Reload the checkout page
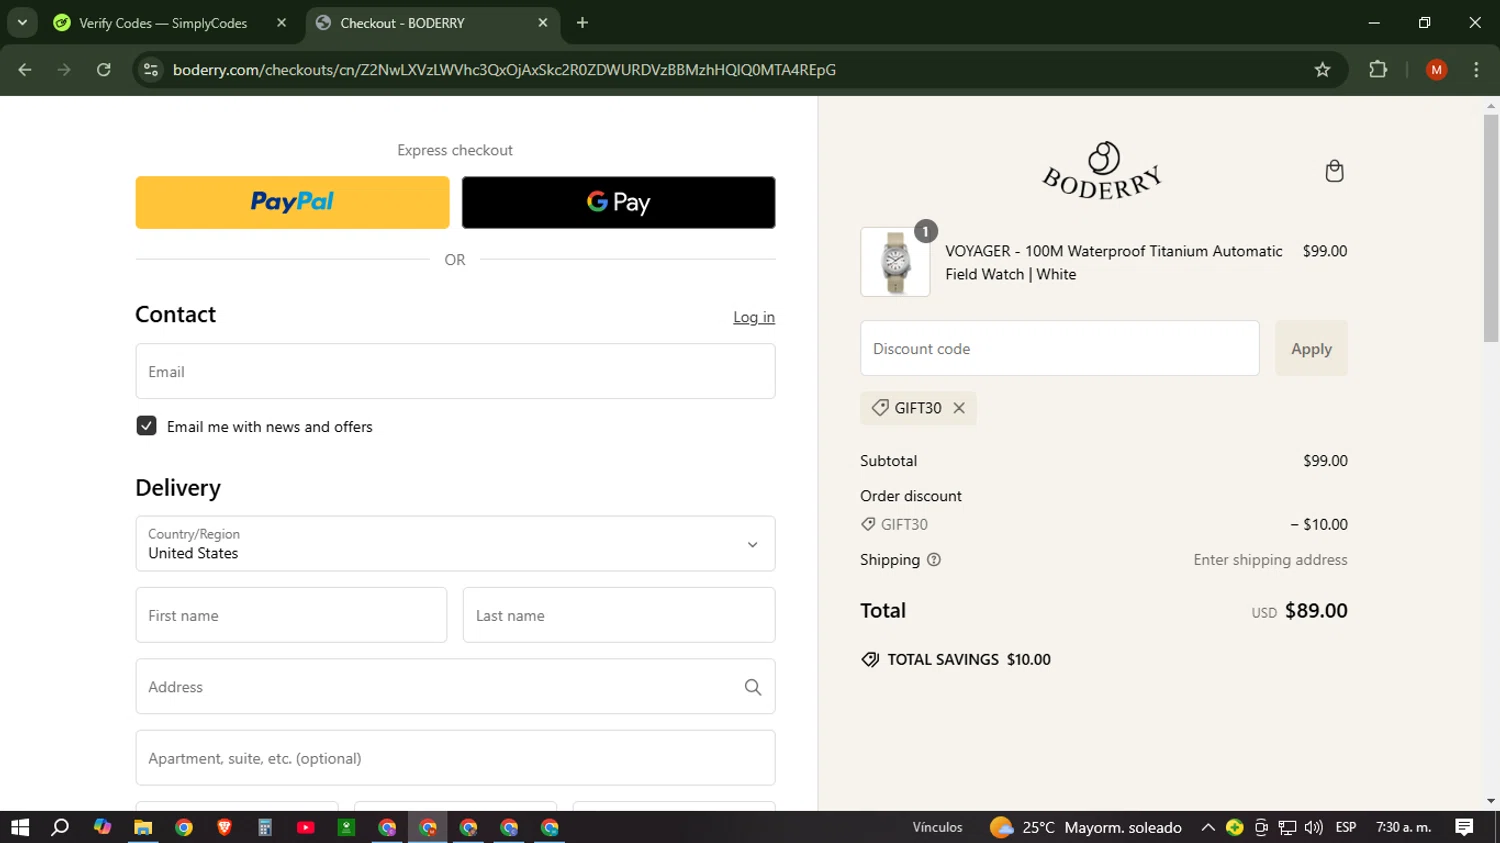Screen dimensions: 1500x843 click(104, 70)
